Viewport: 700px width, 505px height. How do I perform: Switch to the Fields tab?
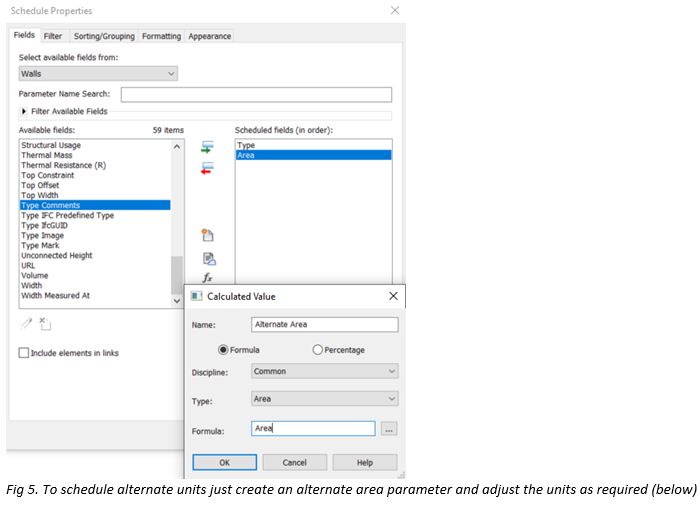(24, 35)
